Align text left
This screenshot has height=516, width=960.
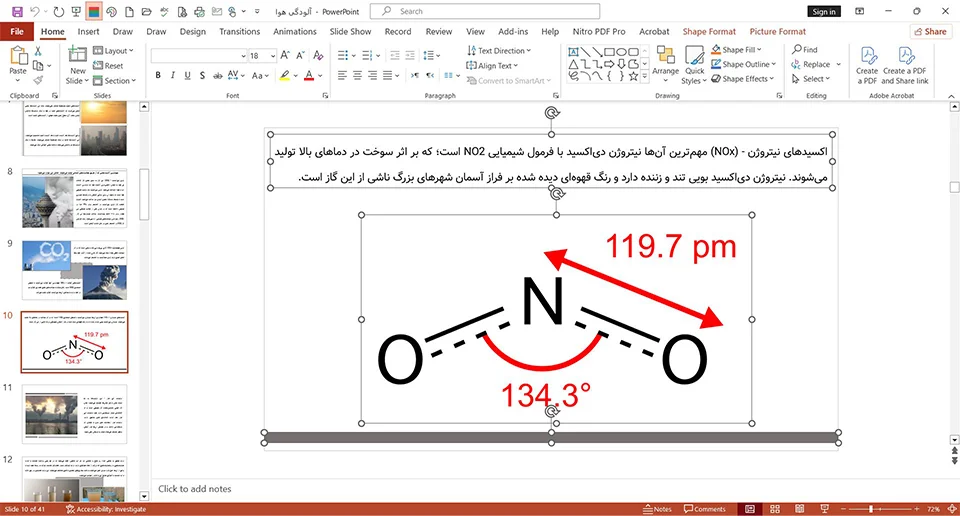pyautogui.click(x=342, y=75)
